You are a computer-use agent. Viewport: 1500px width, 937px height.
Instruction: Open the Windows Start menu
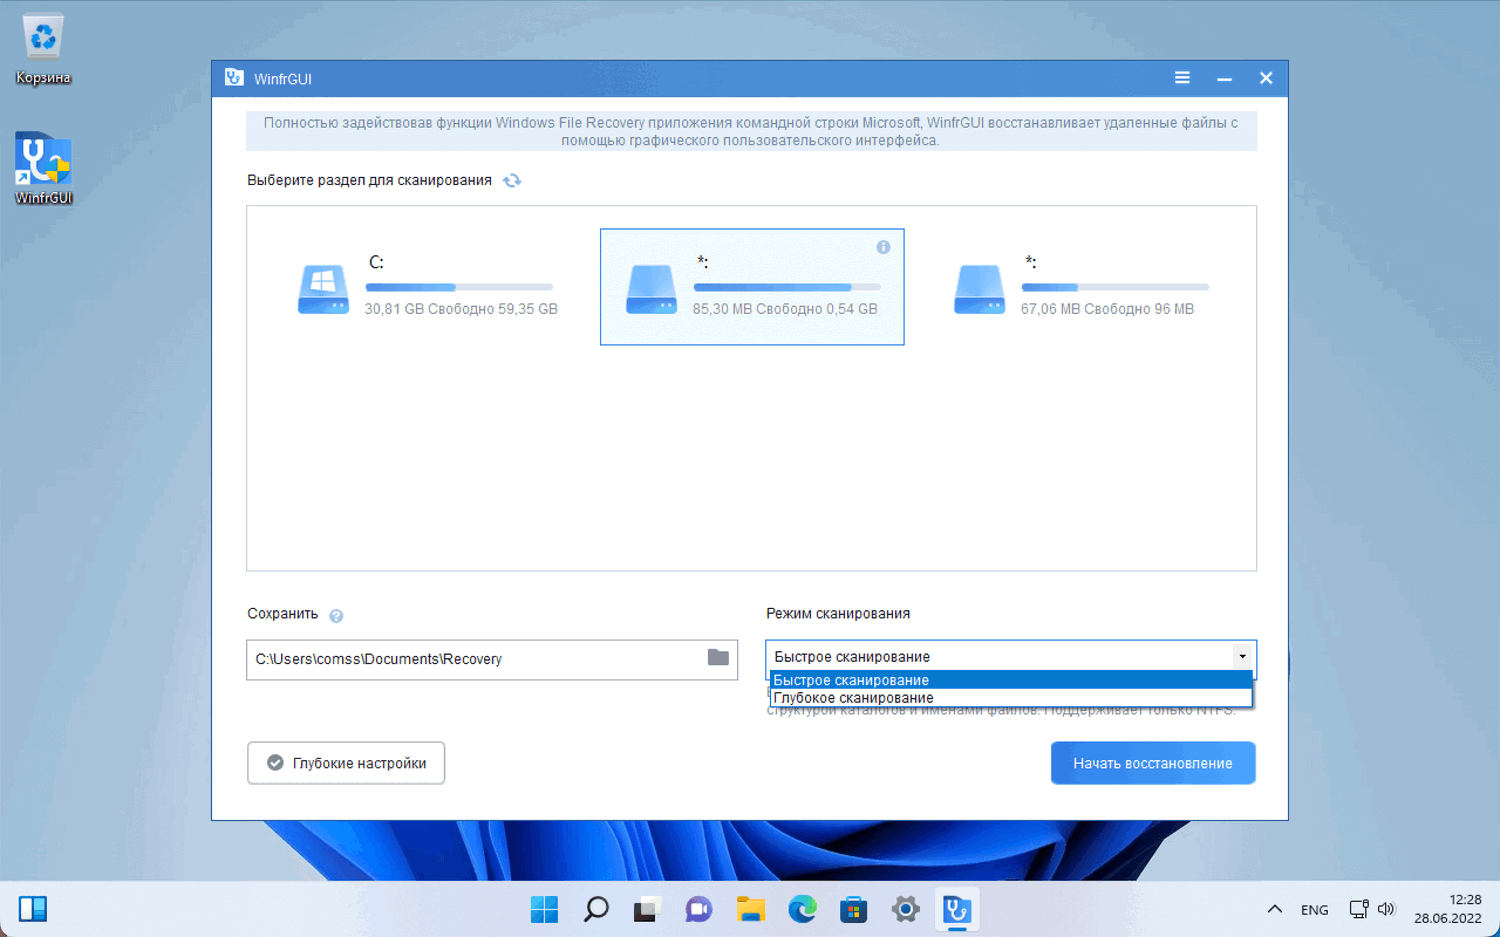(x=545, y=909)
